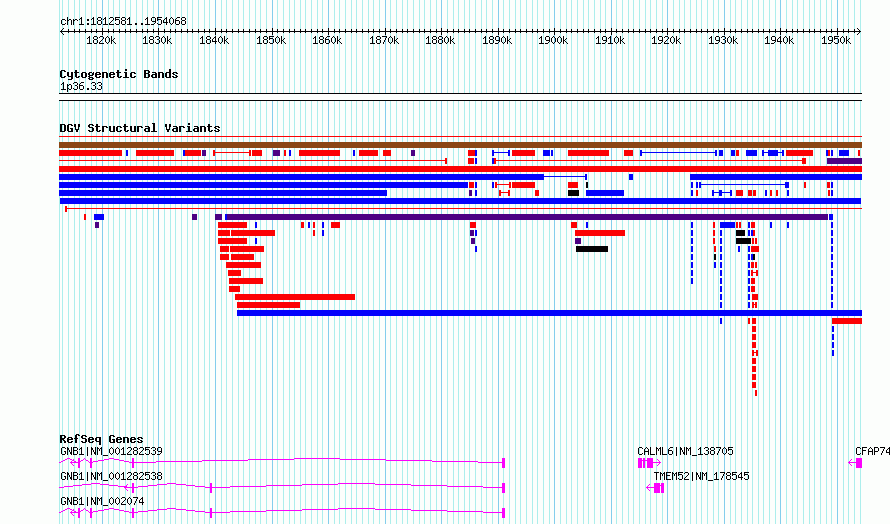Viewport: 890px width, 524px height.
Task: Open the RefSeq Genes track title
Action: click(101, 439)
